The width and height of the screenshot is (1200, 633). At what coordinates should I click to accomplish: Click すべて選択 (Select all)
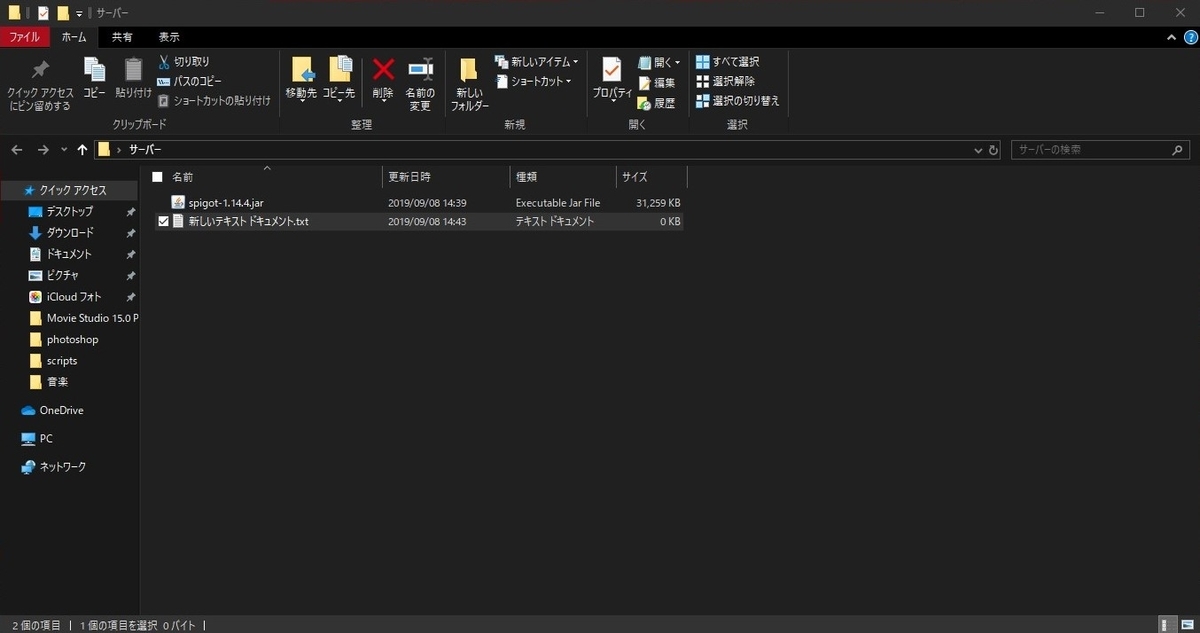point(727,62)
